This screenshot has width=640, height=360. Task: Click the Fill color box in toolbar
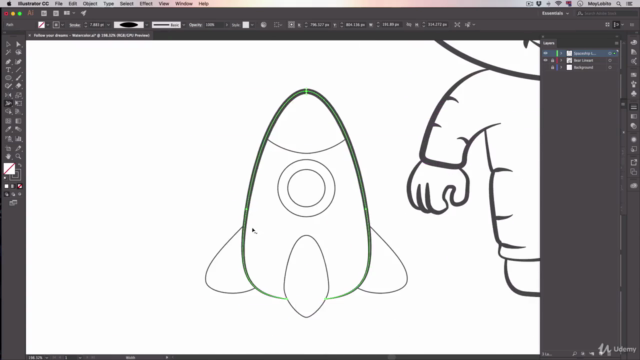(x=9, y=169)
